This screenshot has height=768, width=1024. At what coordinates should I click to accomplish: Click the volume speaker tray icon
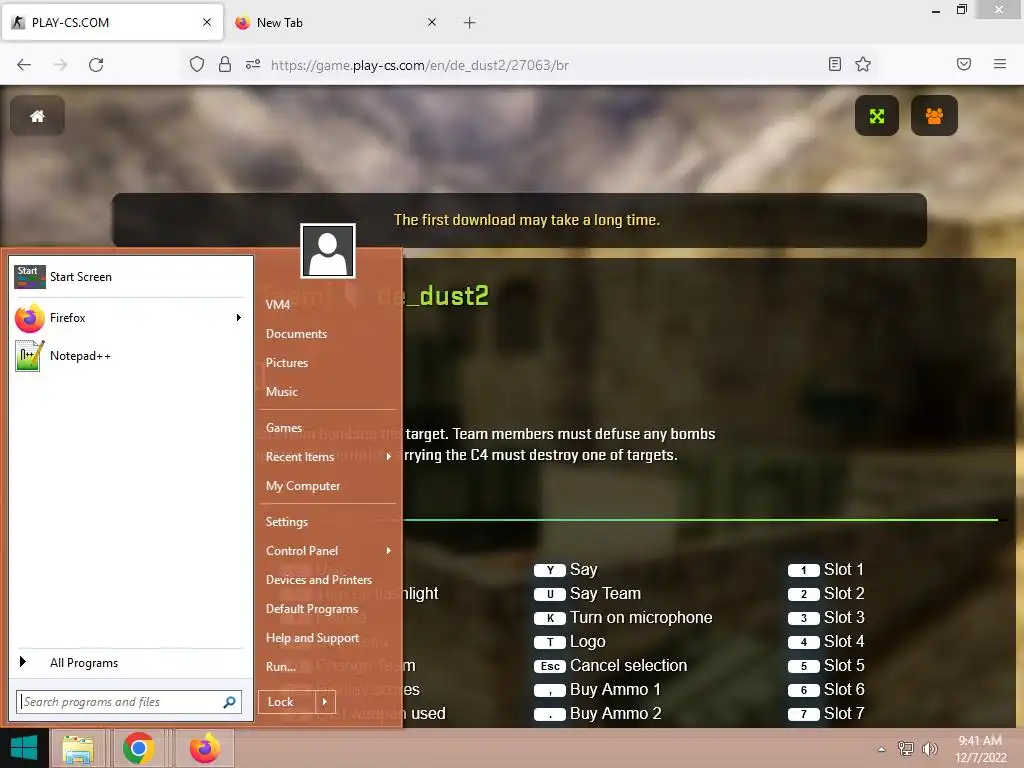929,748
